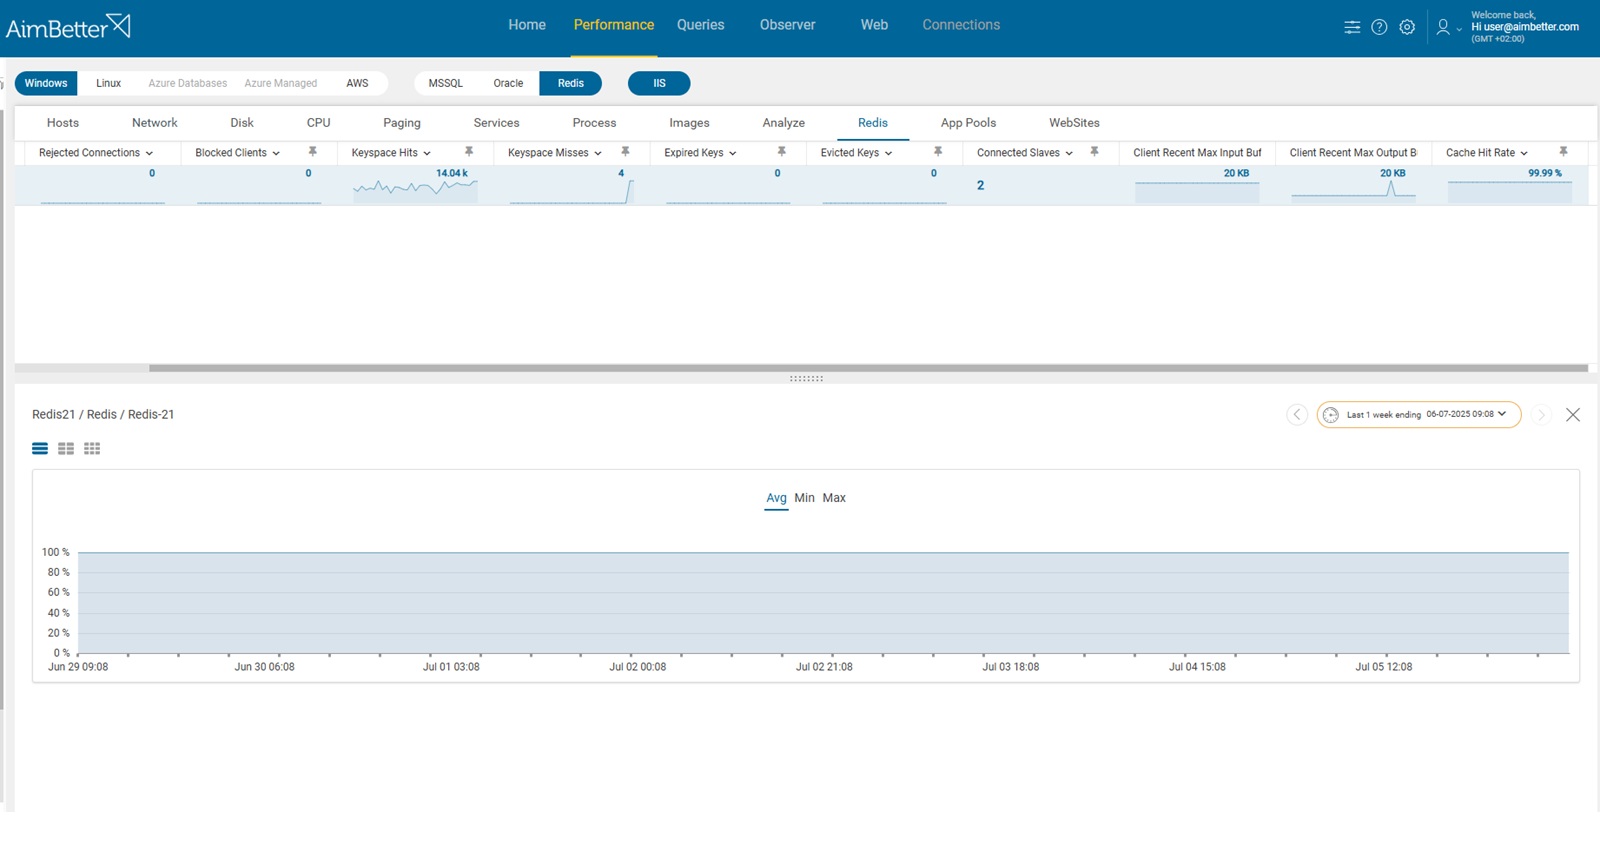Screen dimensions: 1600x851
Task: Select the MSSQL database filter
Action: point(446,83)
